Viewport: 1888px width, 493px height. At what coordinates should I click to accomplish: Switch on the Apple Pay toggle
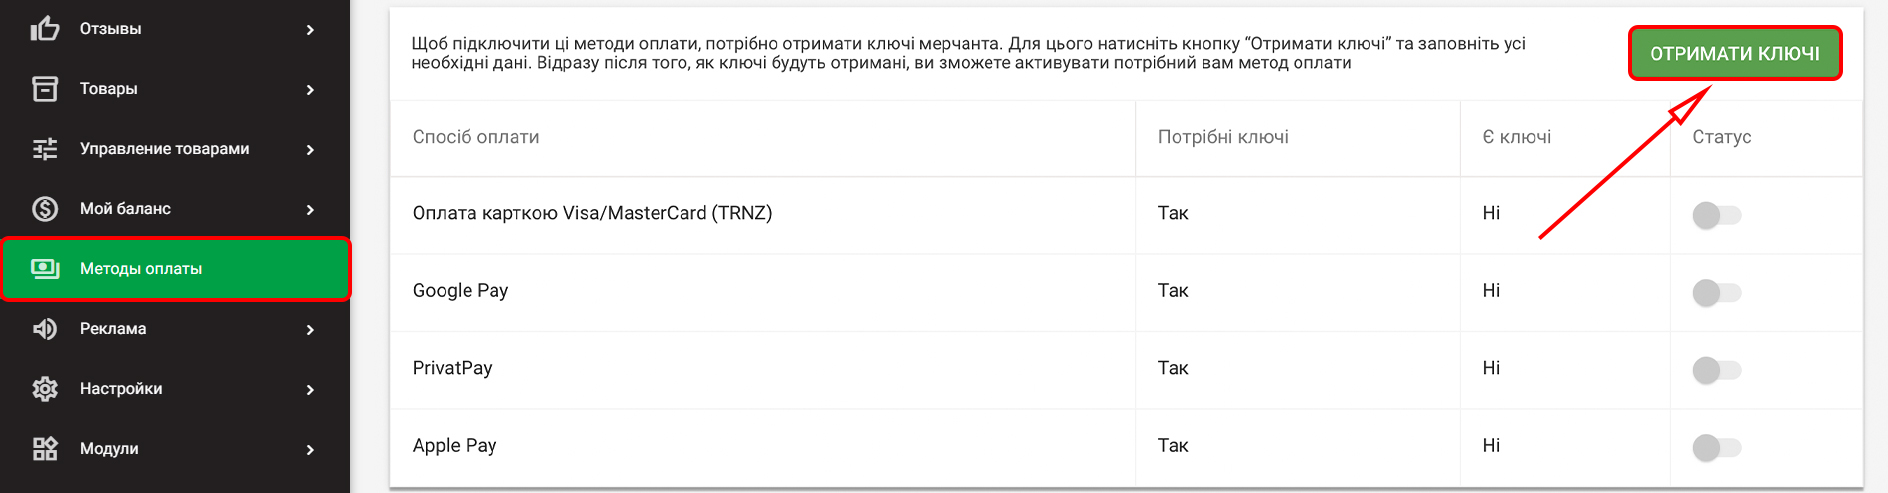tap(1716, 447)
